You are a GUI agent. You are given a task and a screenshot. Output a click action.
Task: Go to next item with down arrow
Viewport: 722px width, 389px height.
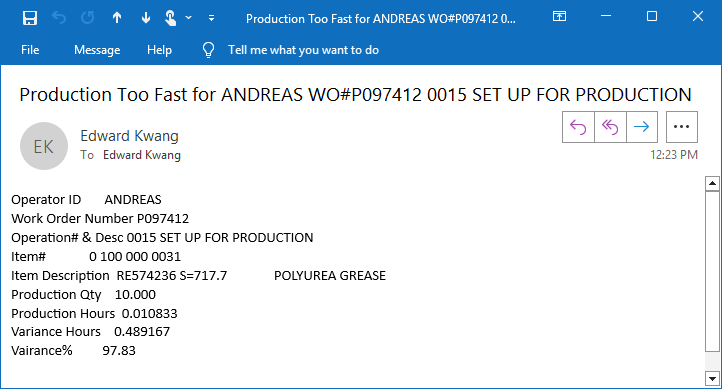146,18
